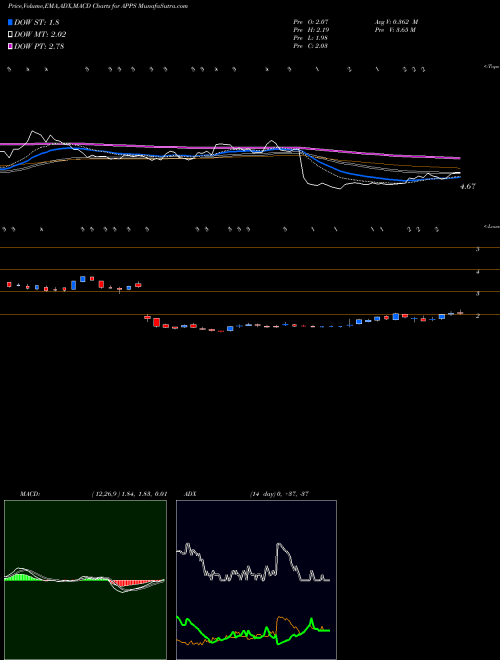Click the 'ADX' panel heading

(x=191, y=494)
